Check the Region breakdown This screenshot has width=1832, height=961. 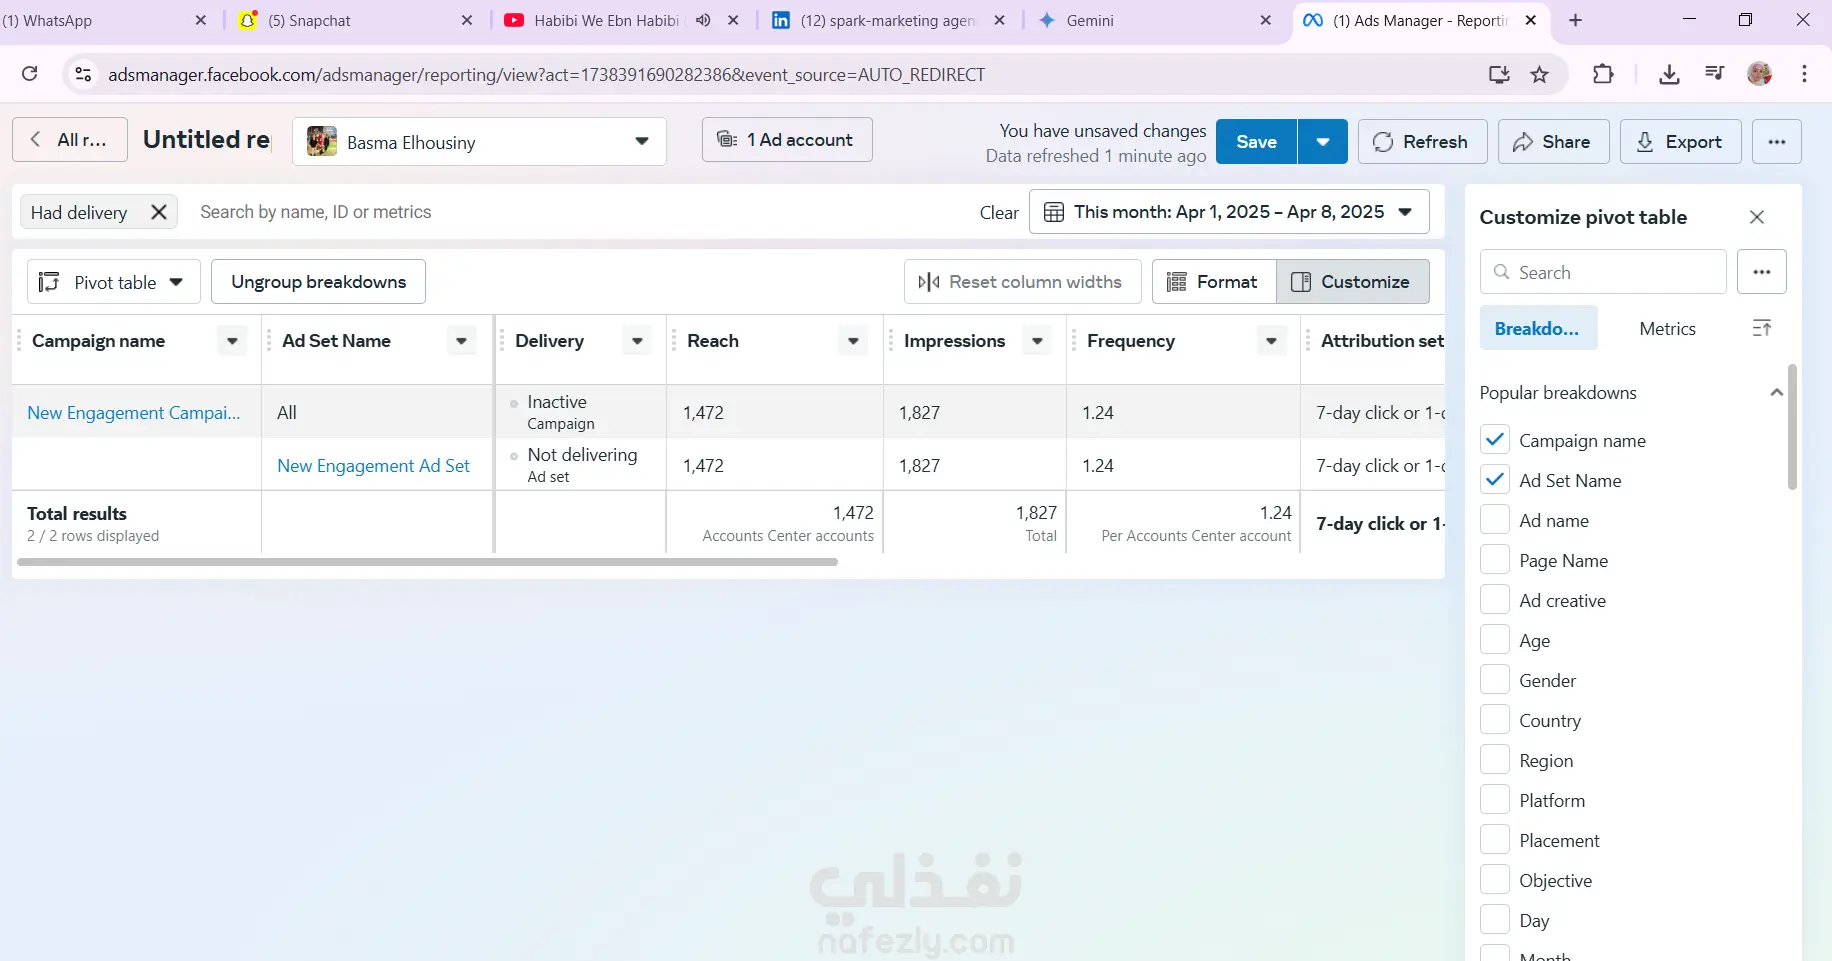click(x=1495, y=760)
